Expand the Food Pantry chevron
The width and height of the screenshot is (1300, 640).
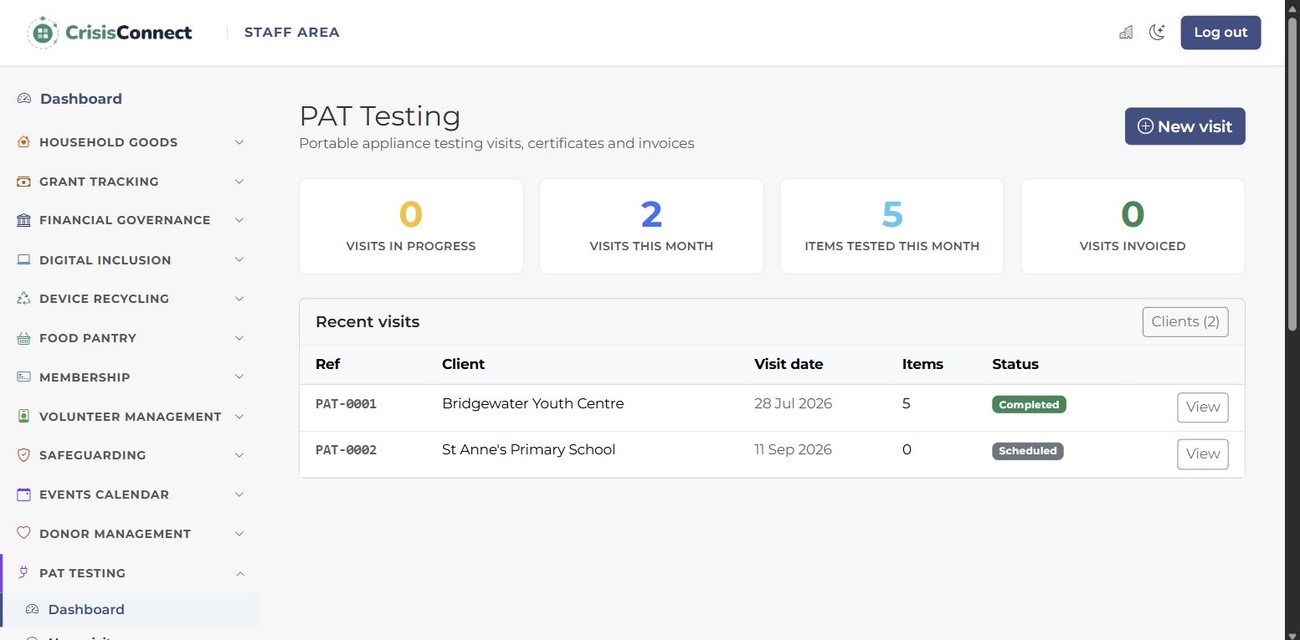coord(239,338)
